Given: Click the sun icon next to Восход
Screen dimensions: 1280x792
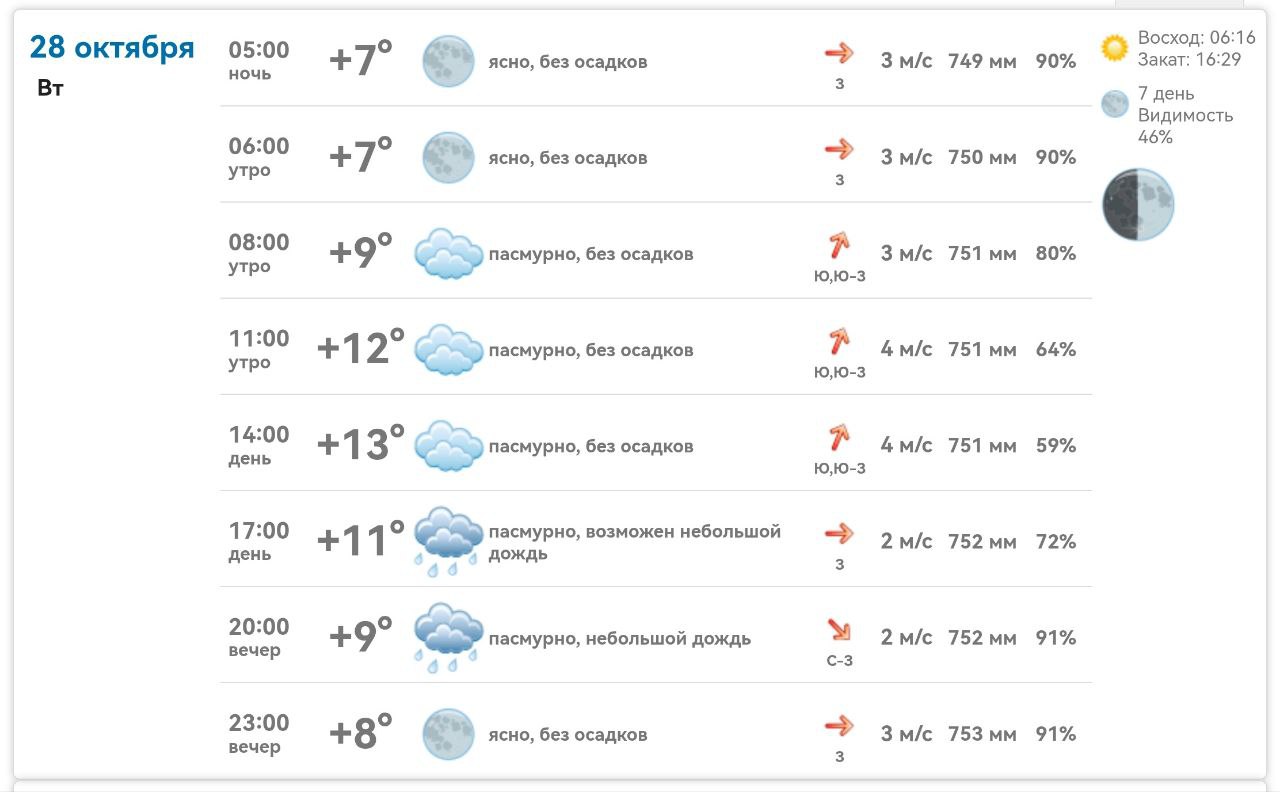Looking at the screenshot, I should [x=1114, y=48].
